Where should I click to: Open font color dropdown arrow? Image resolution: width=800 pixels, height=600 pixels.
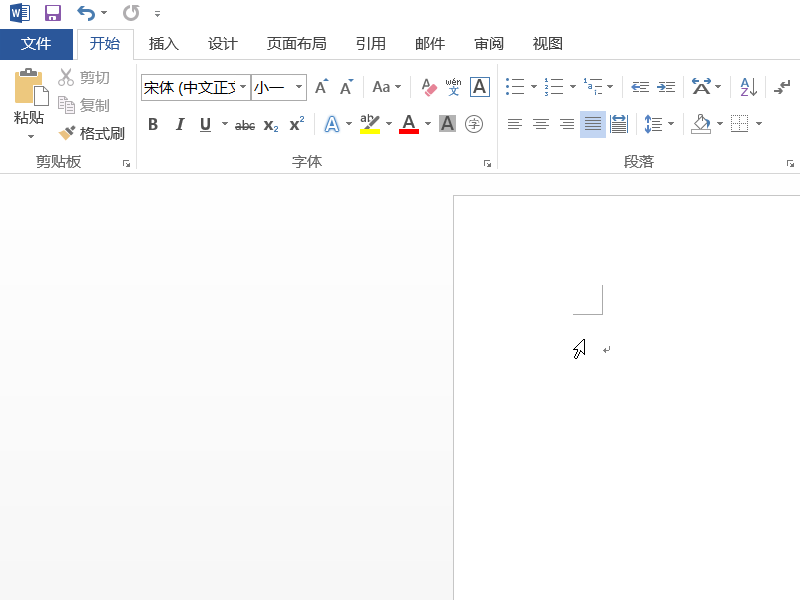tap(428, 124)
